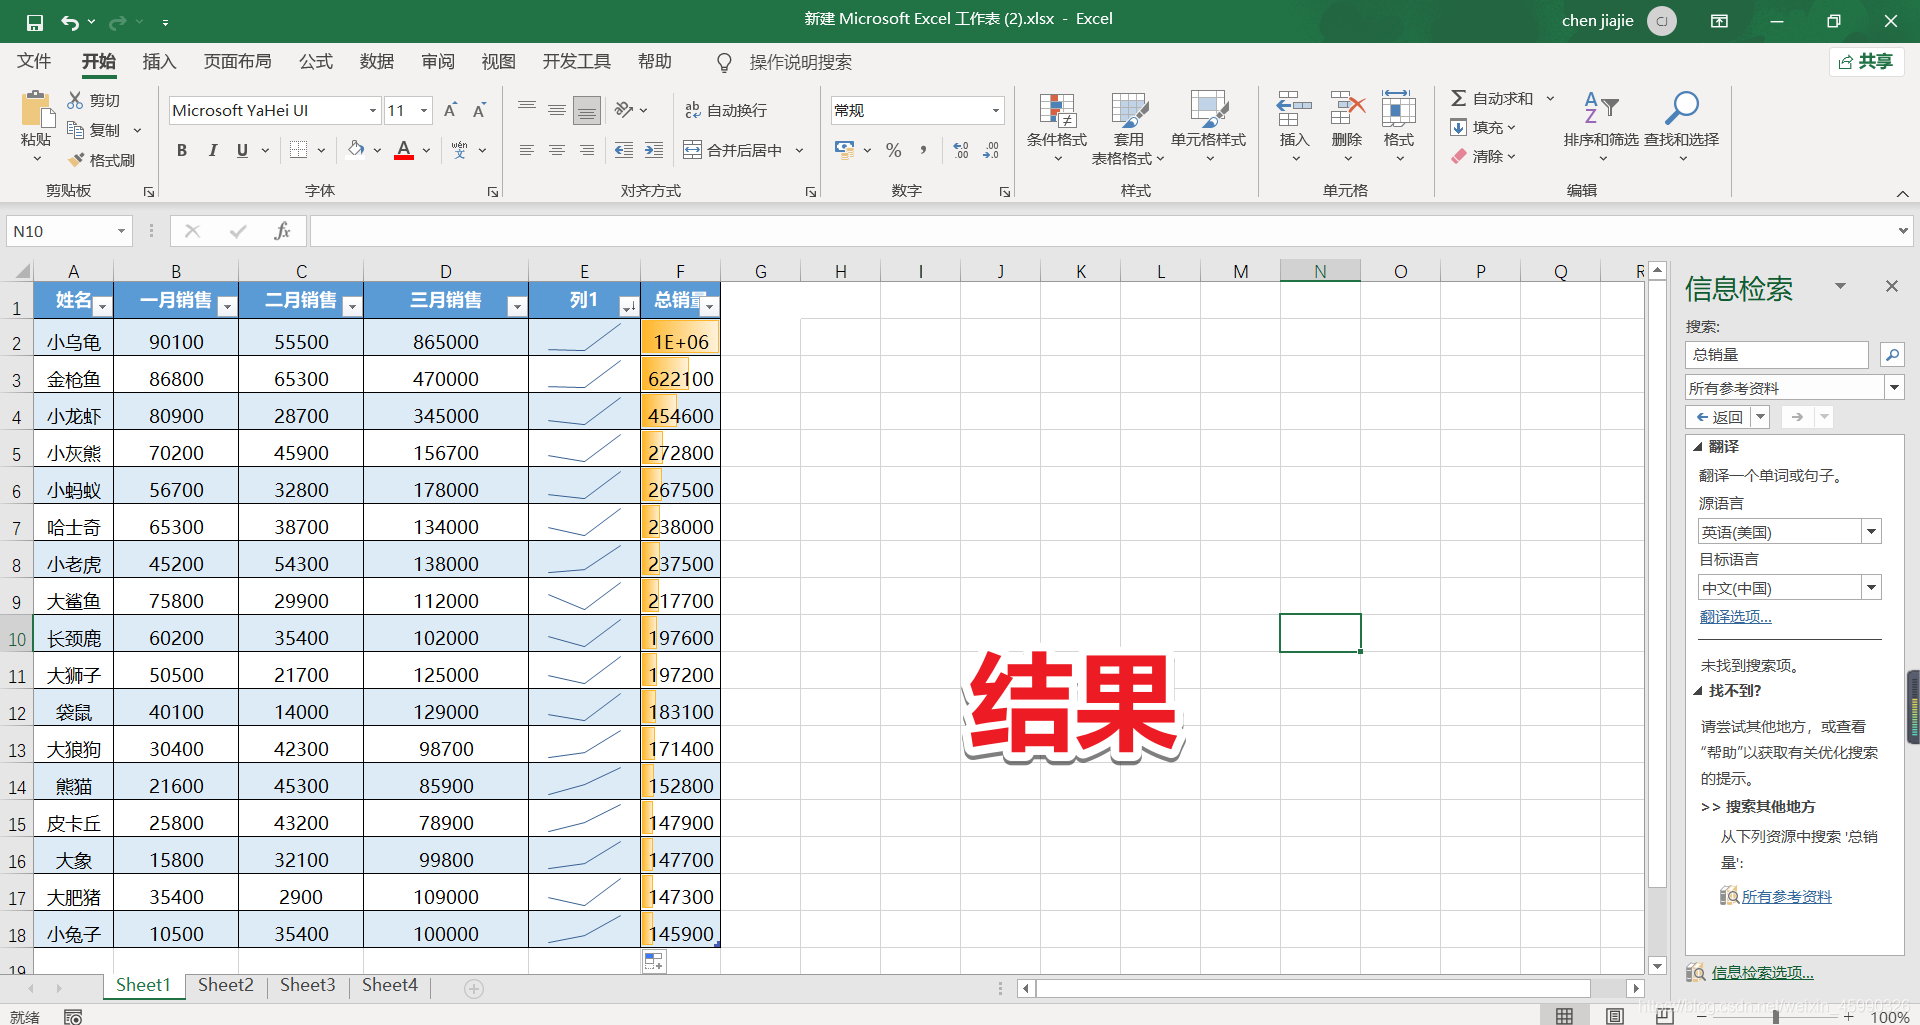Start search with magnifier in Research pane

coord(1891,354)
